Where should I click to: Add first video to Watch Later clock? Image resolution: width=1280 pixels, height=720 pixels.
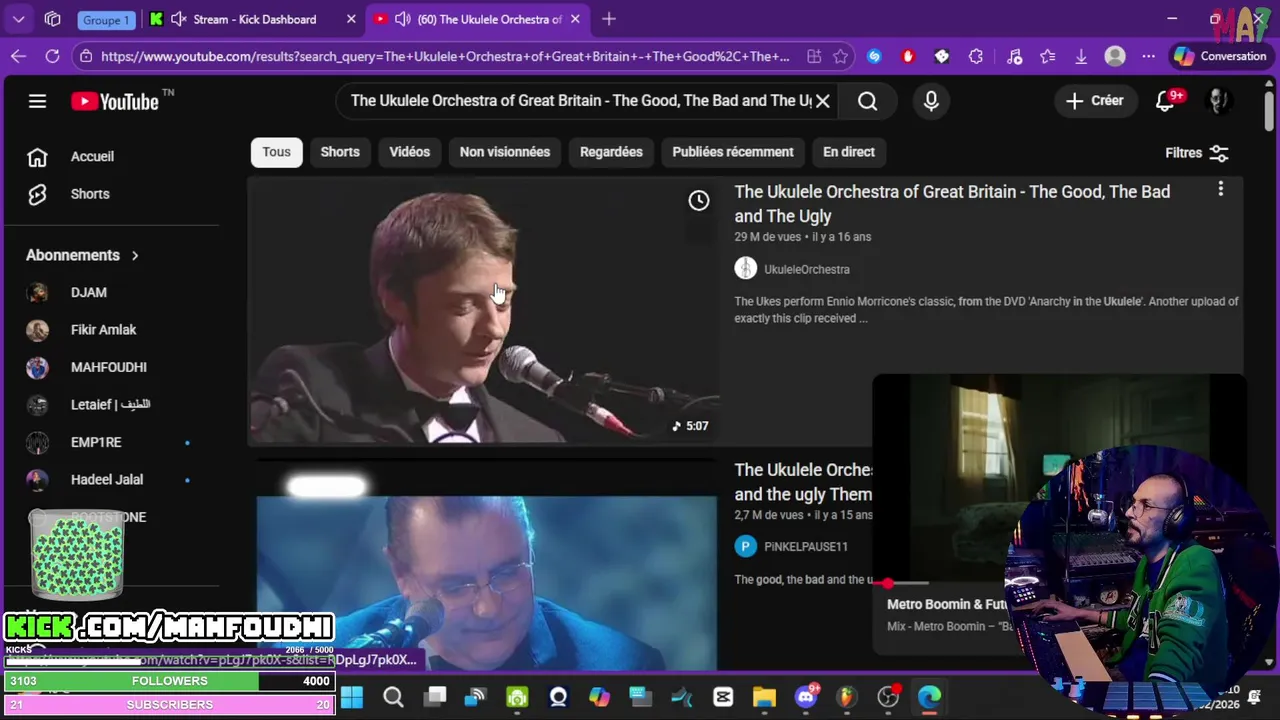coord(699,201)
